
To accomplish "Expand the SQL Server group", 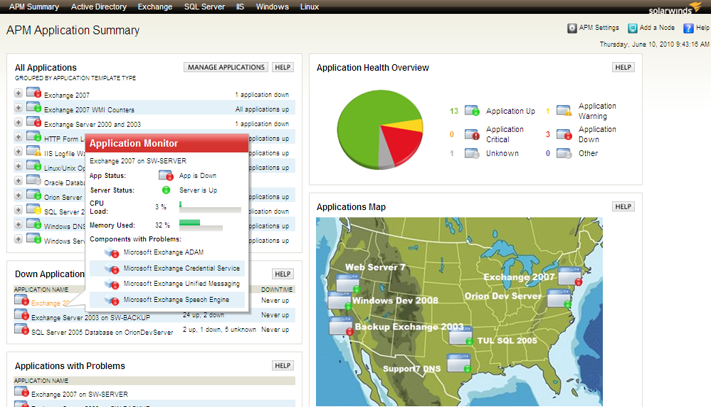I will click(18, 210).
